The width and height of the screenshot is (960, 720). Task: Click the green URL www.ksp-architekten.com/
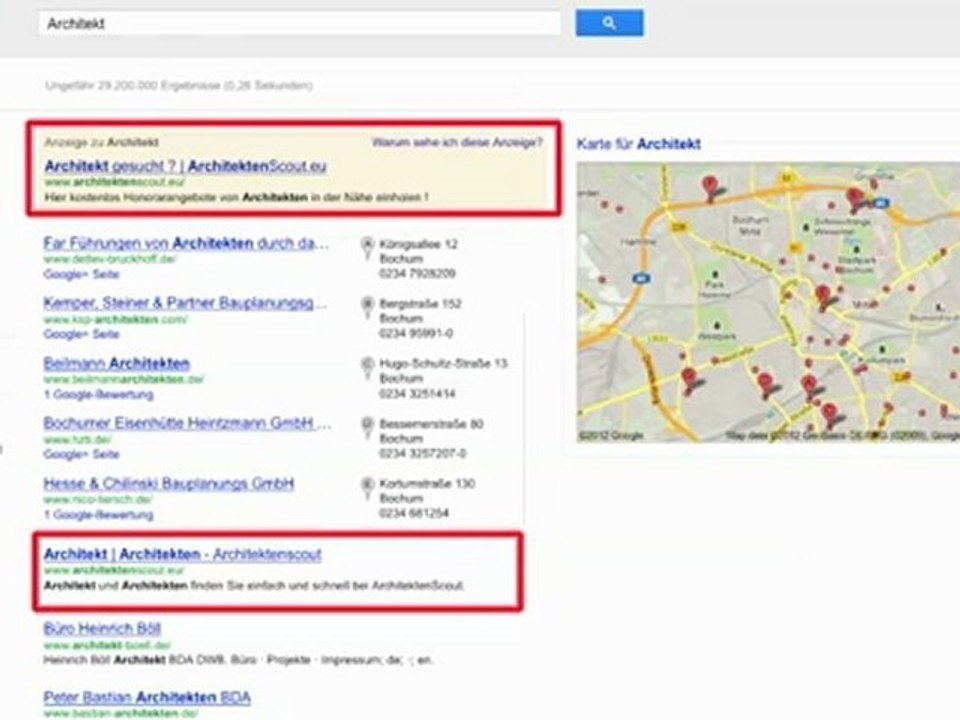tap(115, 320)
